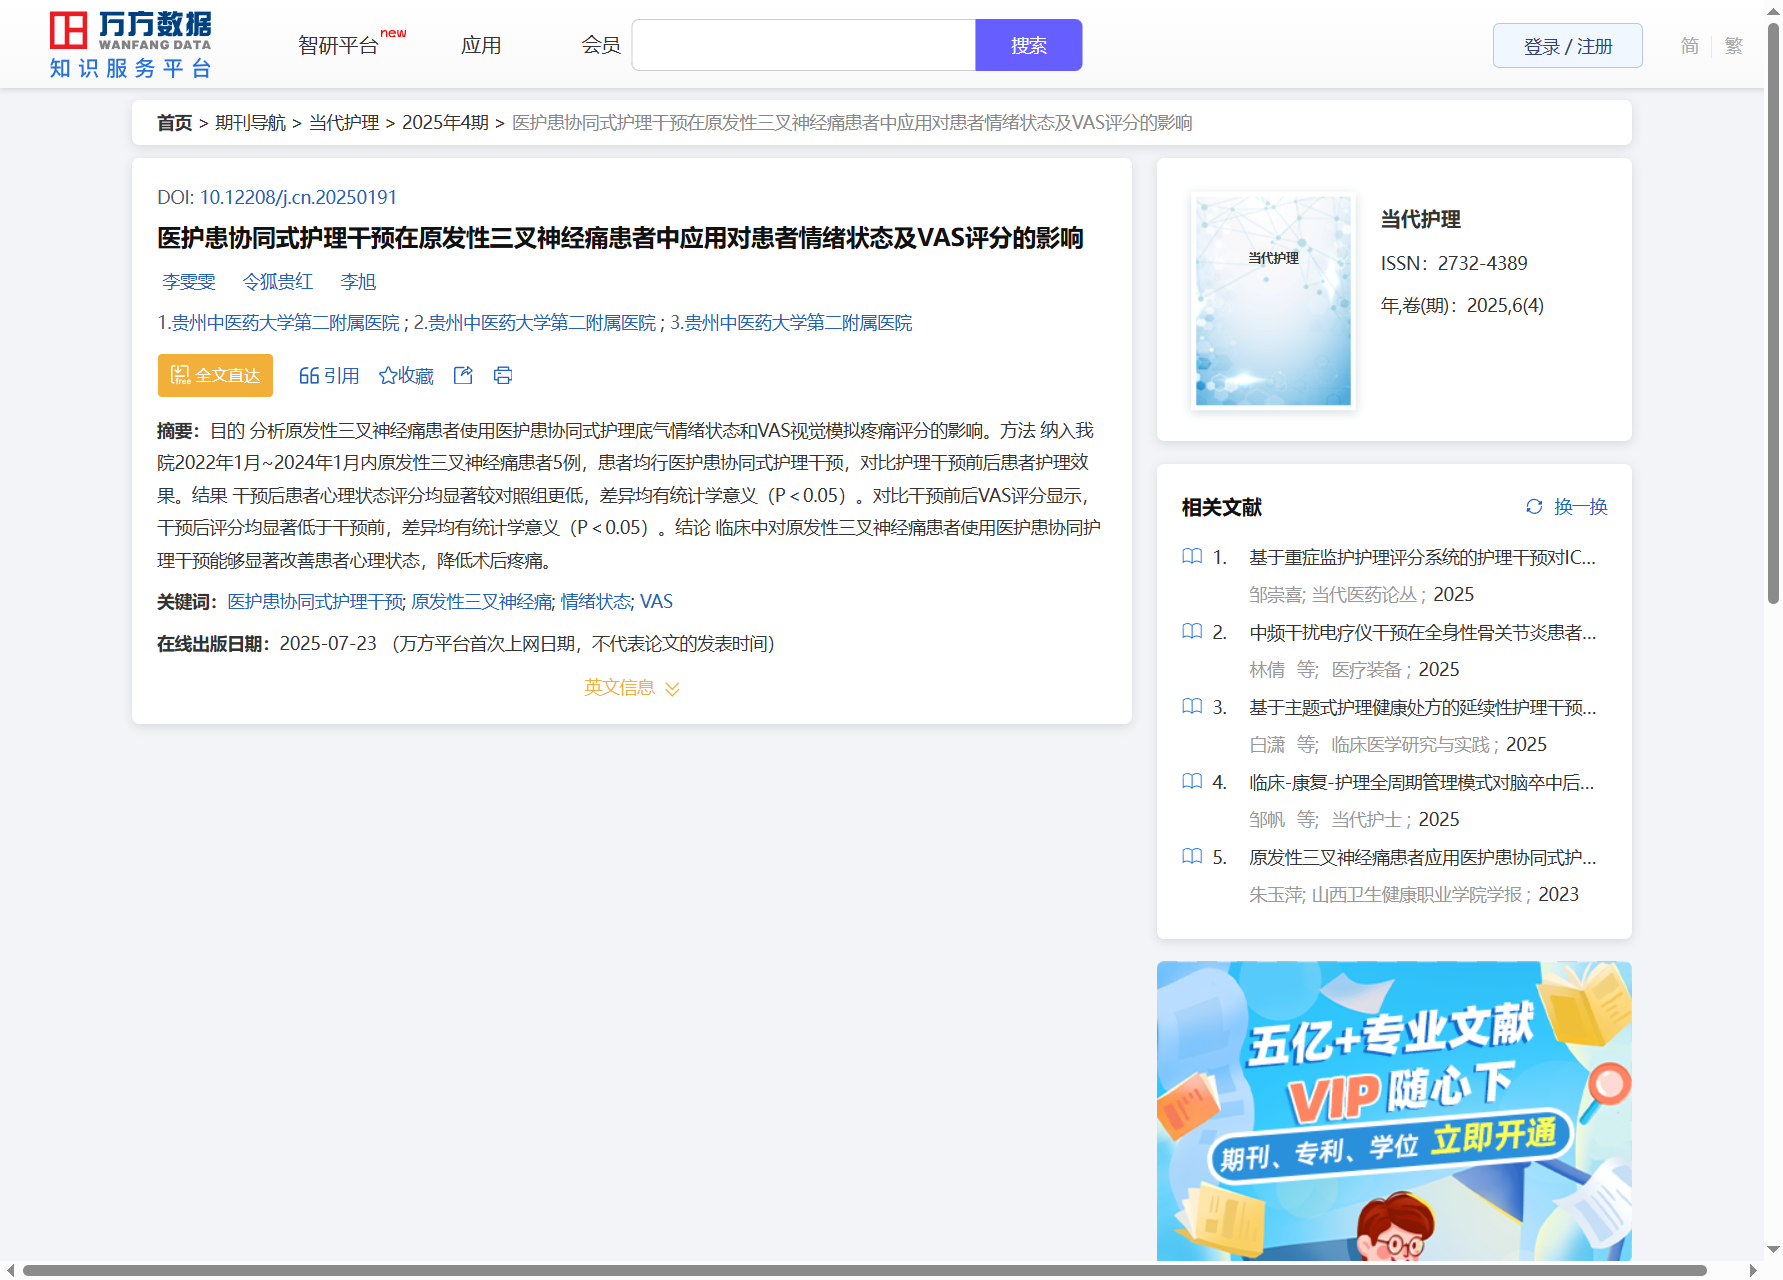Open the 应用 menu item
Image resolution: width=1783 pixels, height=1280 pixels.
(x=481, y=46)
